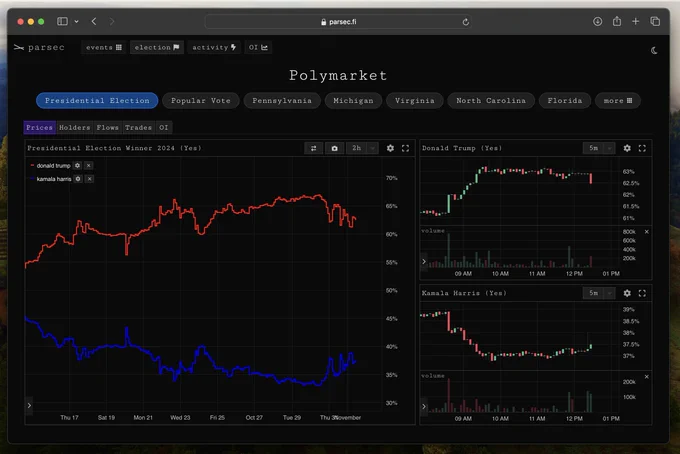Screen dimensions: 680x454
Task: Expand main chart to fullscreen
Action: point(405,148)
